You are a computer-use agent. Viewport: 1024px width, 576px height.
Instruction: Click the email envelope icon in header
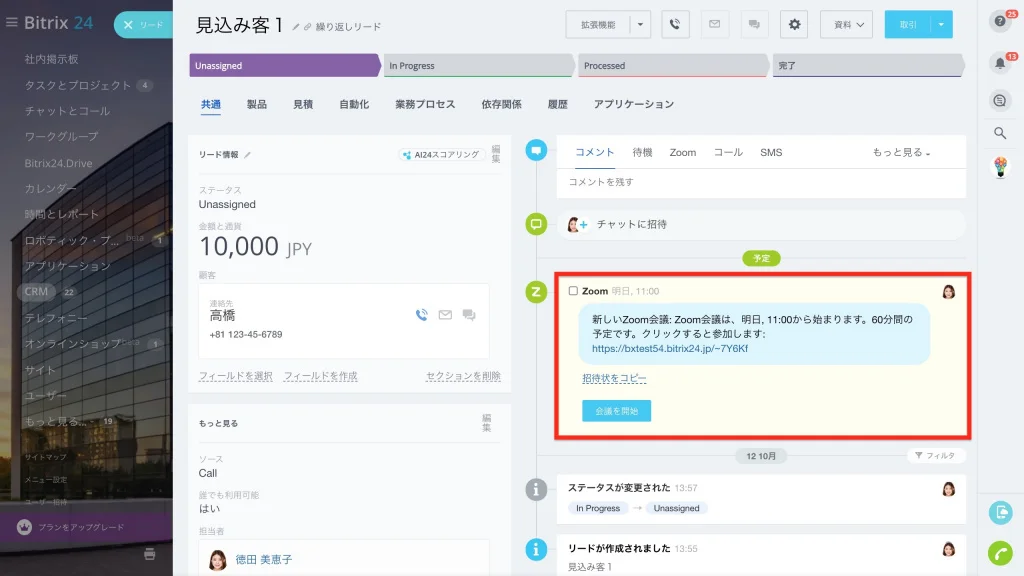pyautogui.click(x=714, y=25)
